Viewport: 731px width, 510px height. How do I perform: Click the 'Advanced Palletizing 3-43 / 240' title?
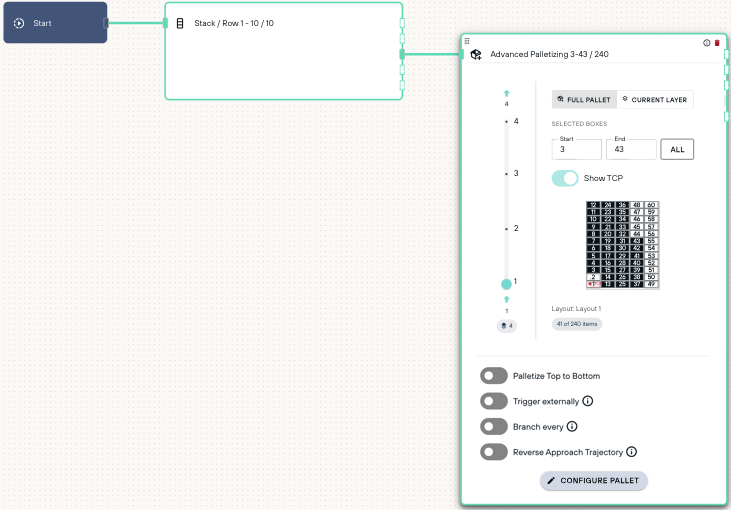coord(549,55)
